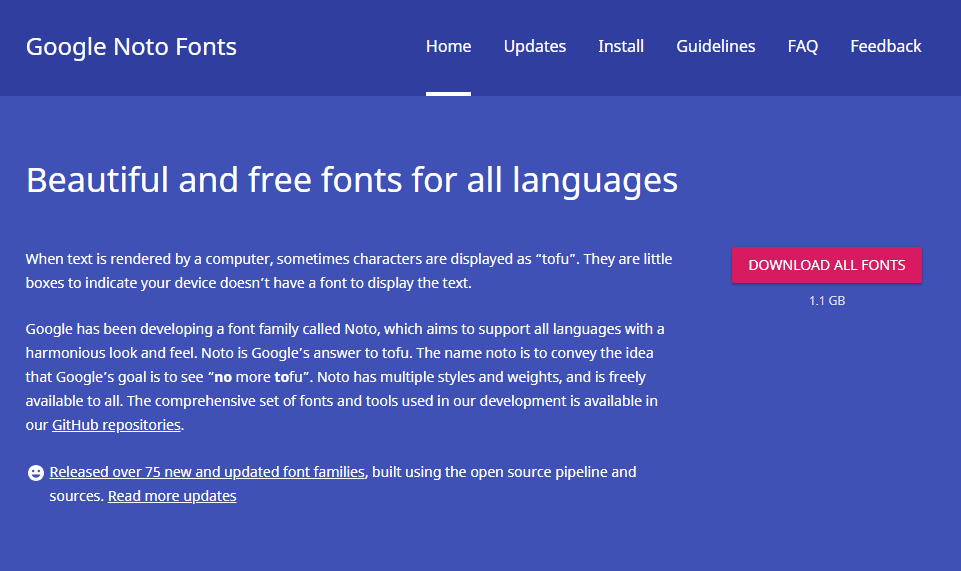Click the Download All Fonts button
Screen dimensions: 961x571
coord(826,265)
